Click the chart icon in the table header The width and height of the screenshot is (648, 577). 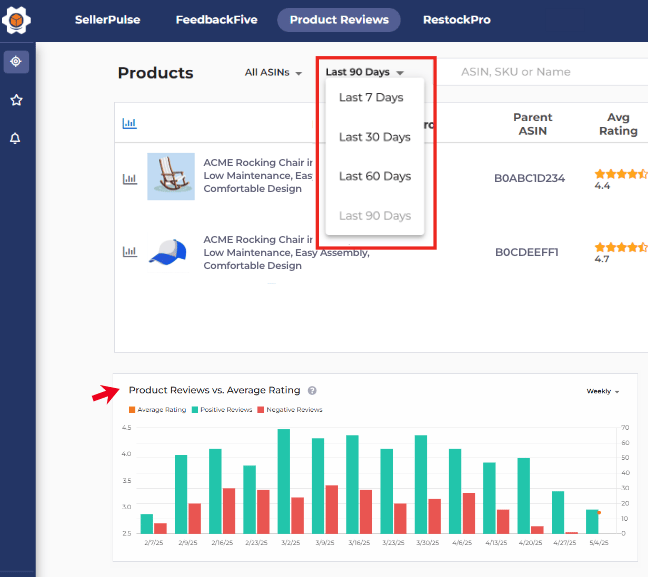click(129, 123)
